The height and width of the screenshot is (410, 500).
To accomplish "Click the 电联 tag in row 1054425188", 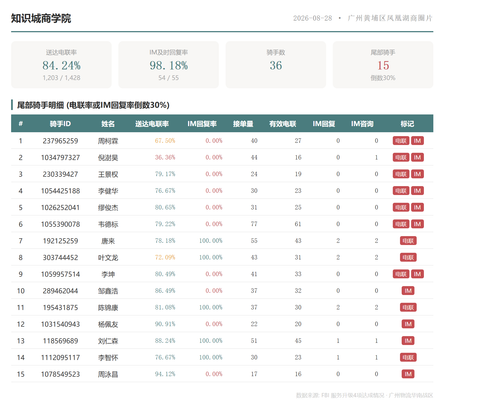I will tap(401, 191).
